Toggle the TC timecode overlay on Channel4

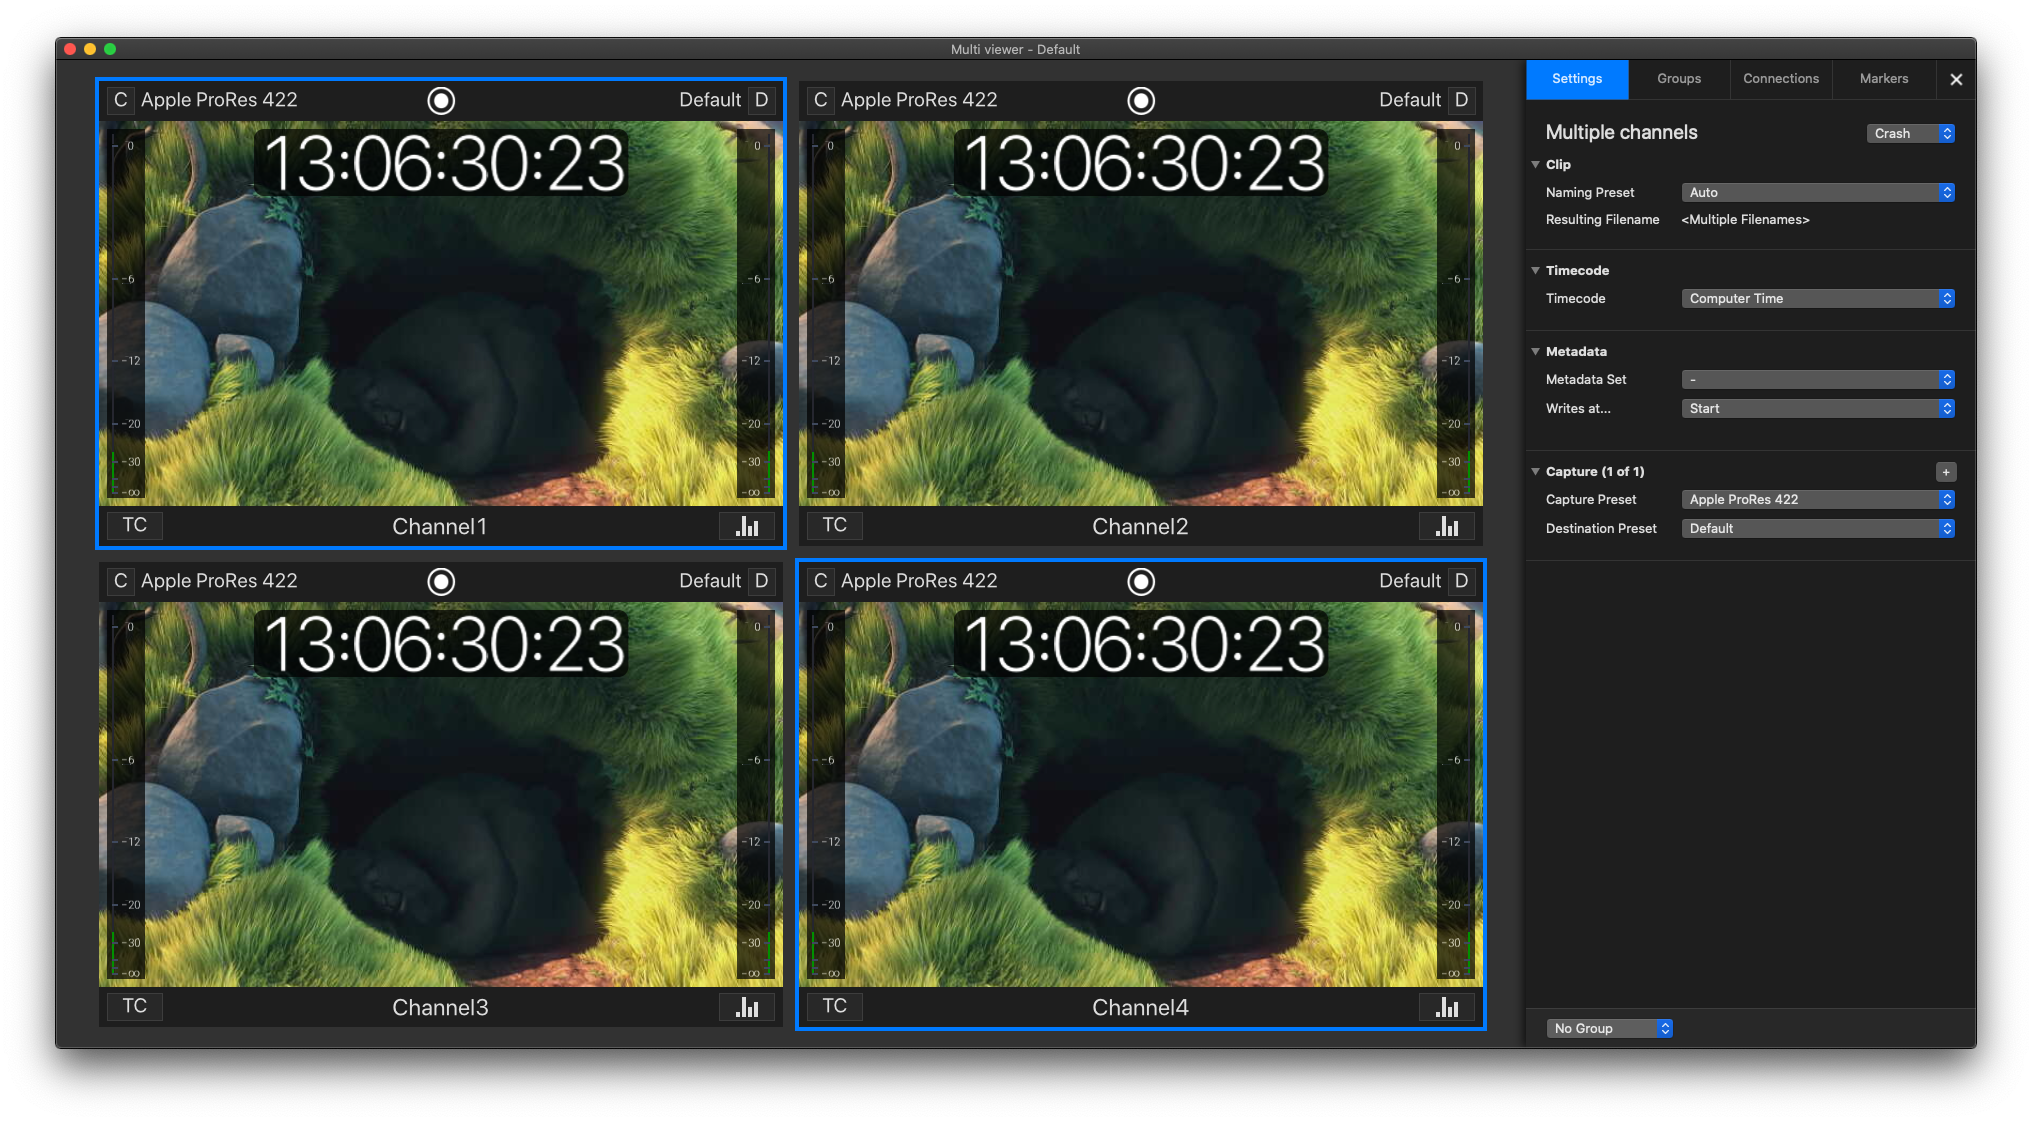(x=835, y=1007)
